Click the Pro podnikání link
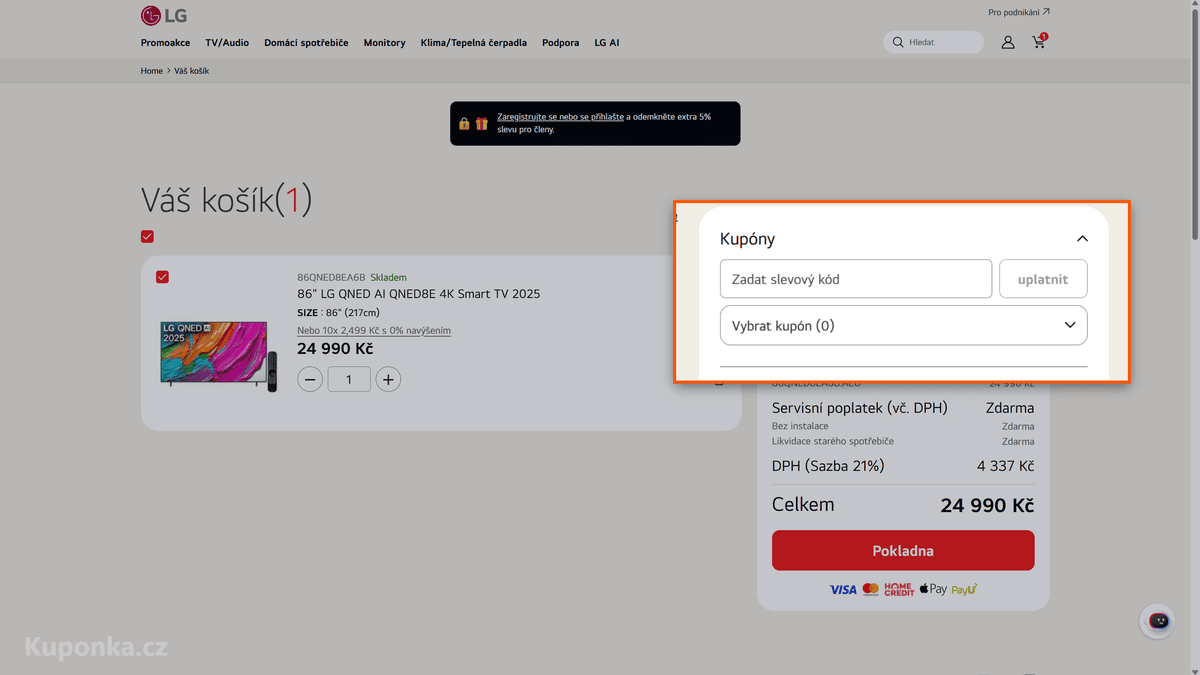 click(x=1018, y=13)
